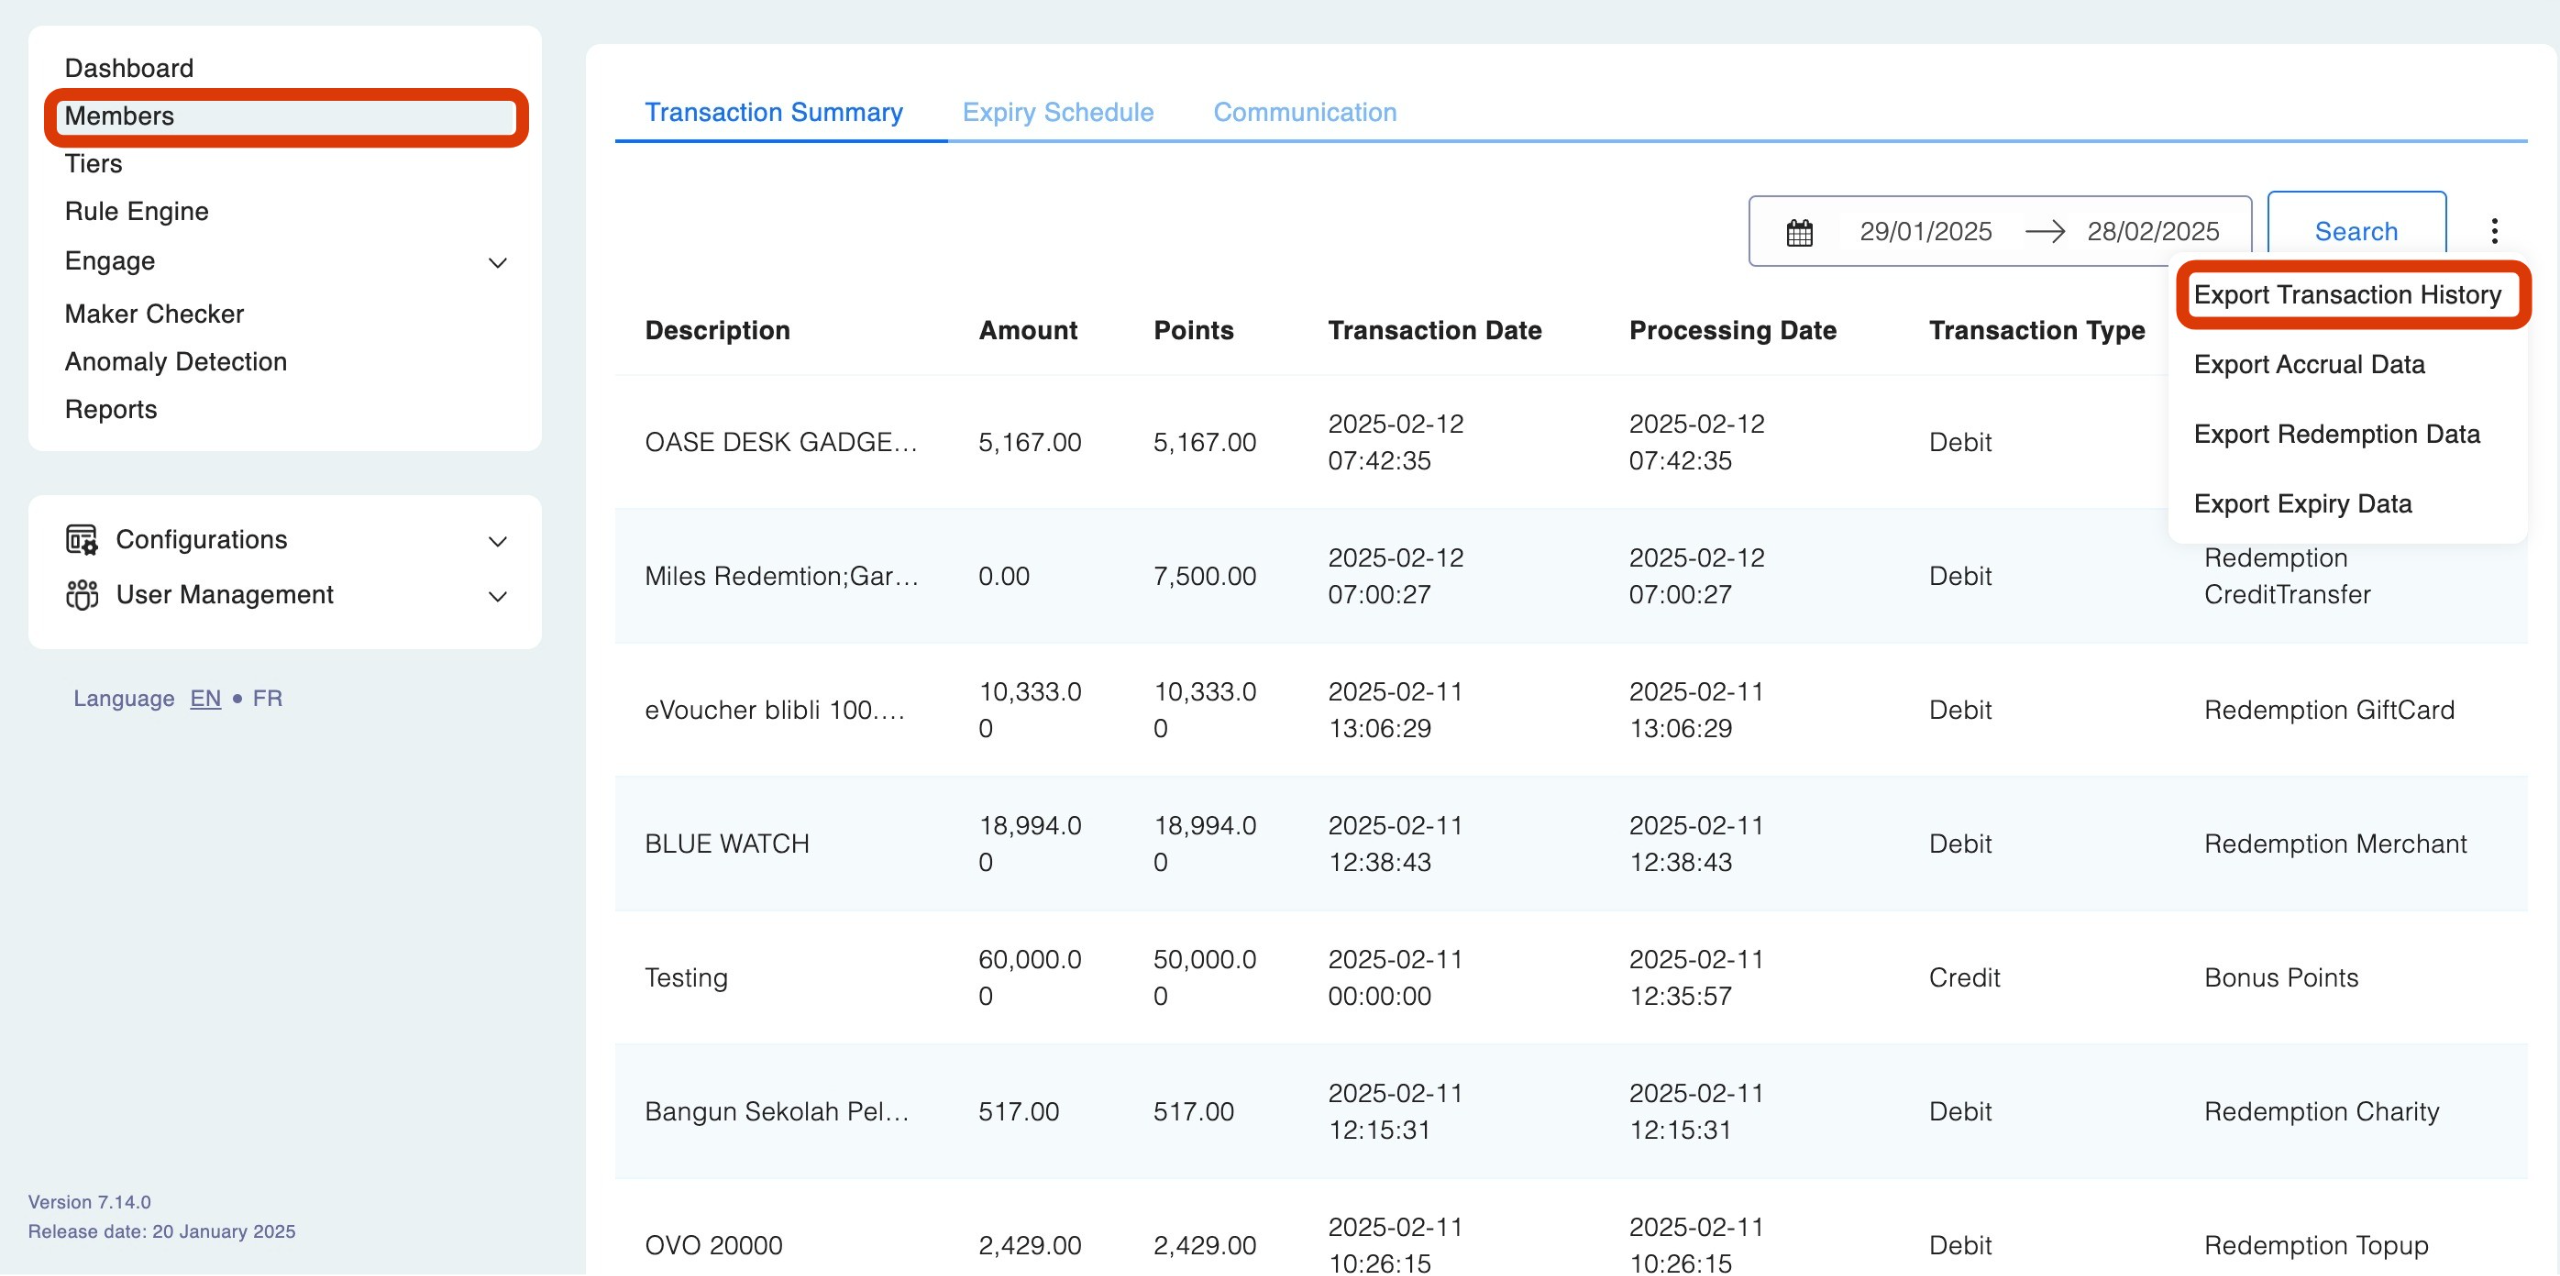Expand the Configurations chevron
Screen dimensions: 2560x1276
[497, 542]
